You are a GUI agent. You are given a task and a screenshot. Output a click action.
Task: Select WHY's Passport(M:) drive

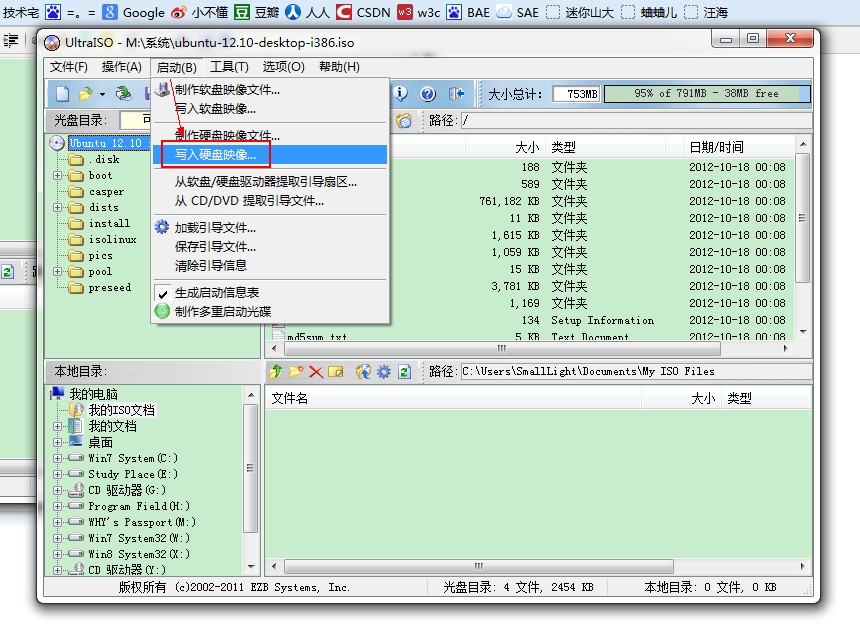coord(142,522)
